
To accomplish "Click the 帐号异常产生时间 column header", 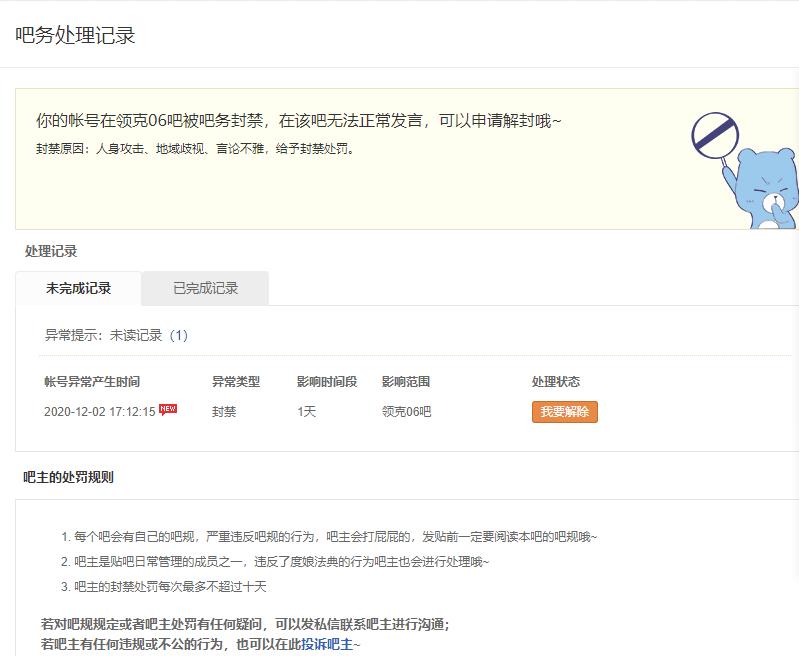I will pyautogui.click(x=92, y=382).
